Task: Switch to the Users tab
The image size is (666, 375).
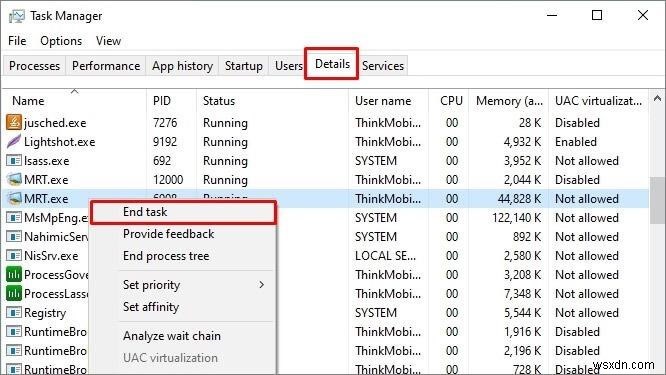Action: pyautogui.click(x=288, y=66)
